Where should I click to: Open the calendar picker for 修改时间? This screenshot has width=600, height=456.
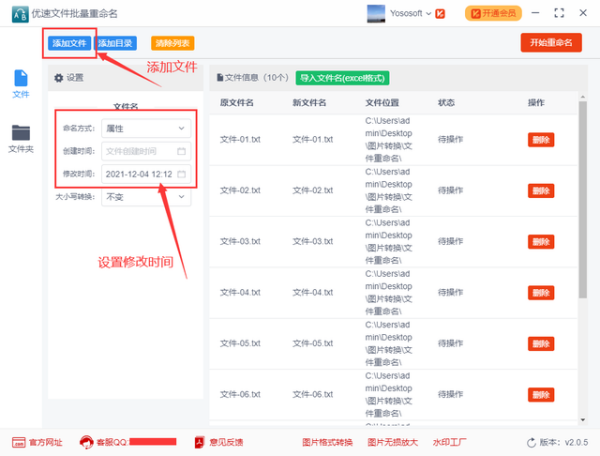pyautogui.click(x=181, y=174)
